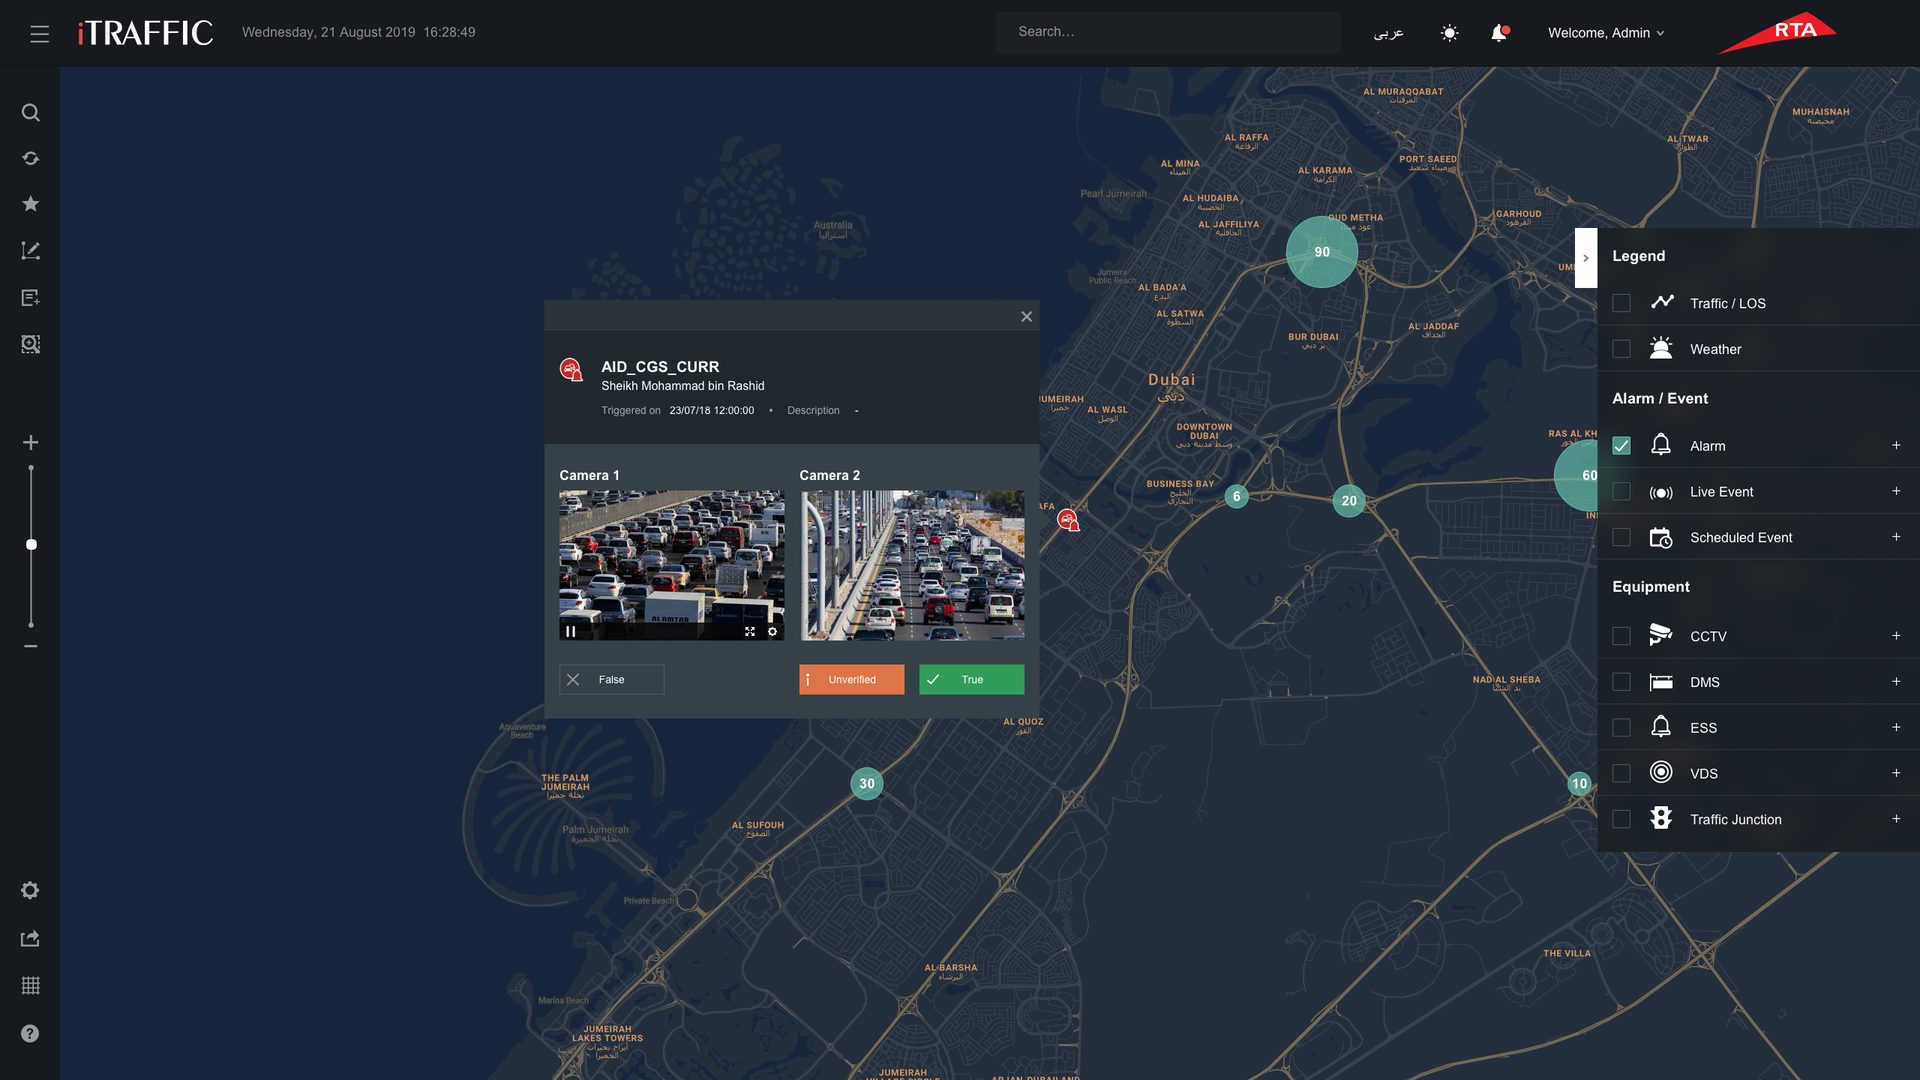Expand Camera 1 video to fullscreen
Viewport: 1920px width, 1080px height.
click(750, 631)
